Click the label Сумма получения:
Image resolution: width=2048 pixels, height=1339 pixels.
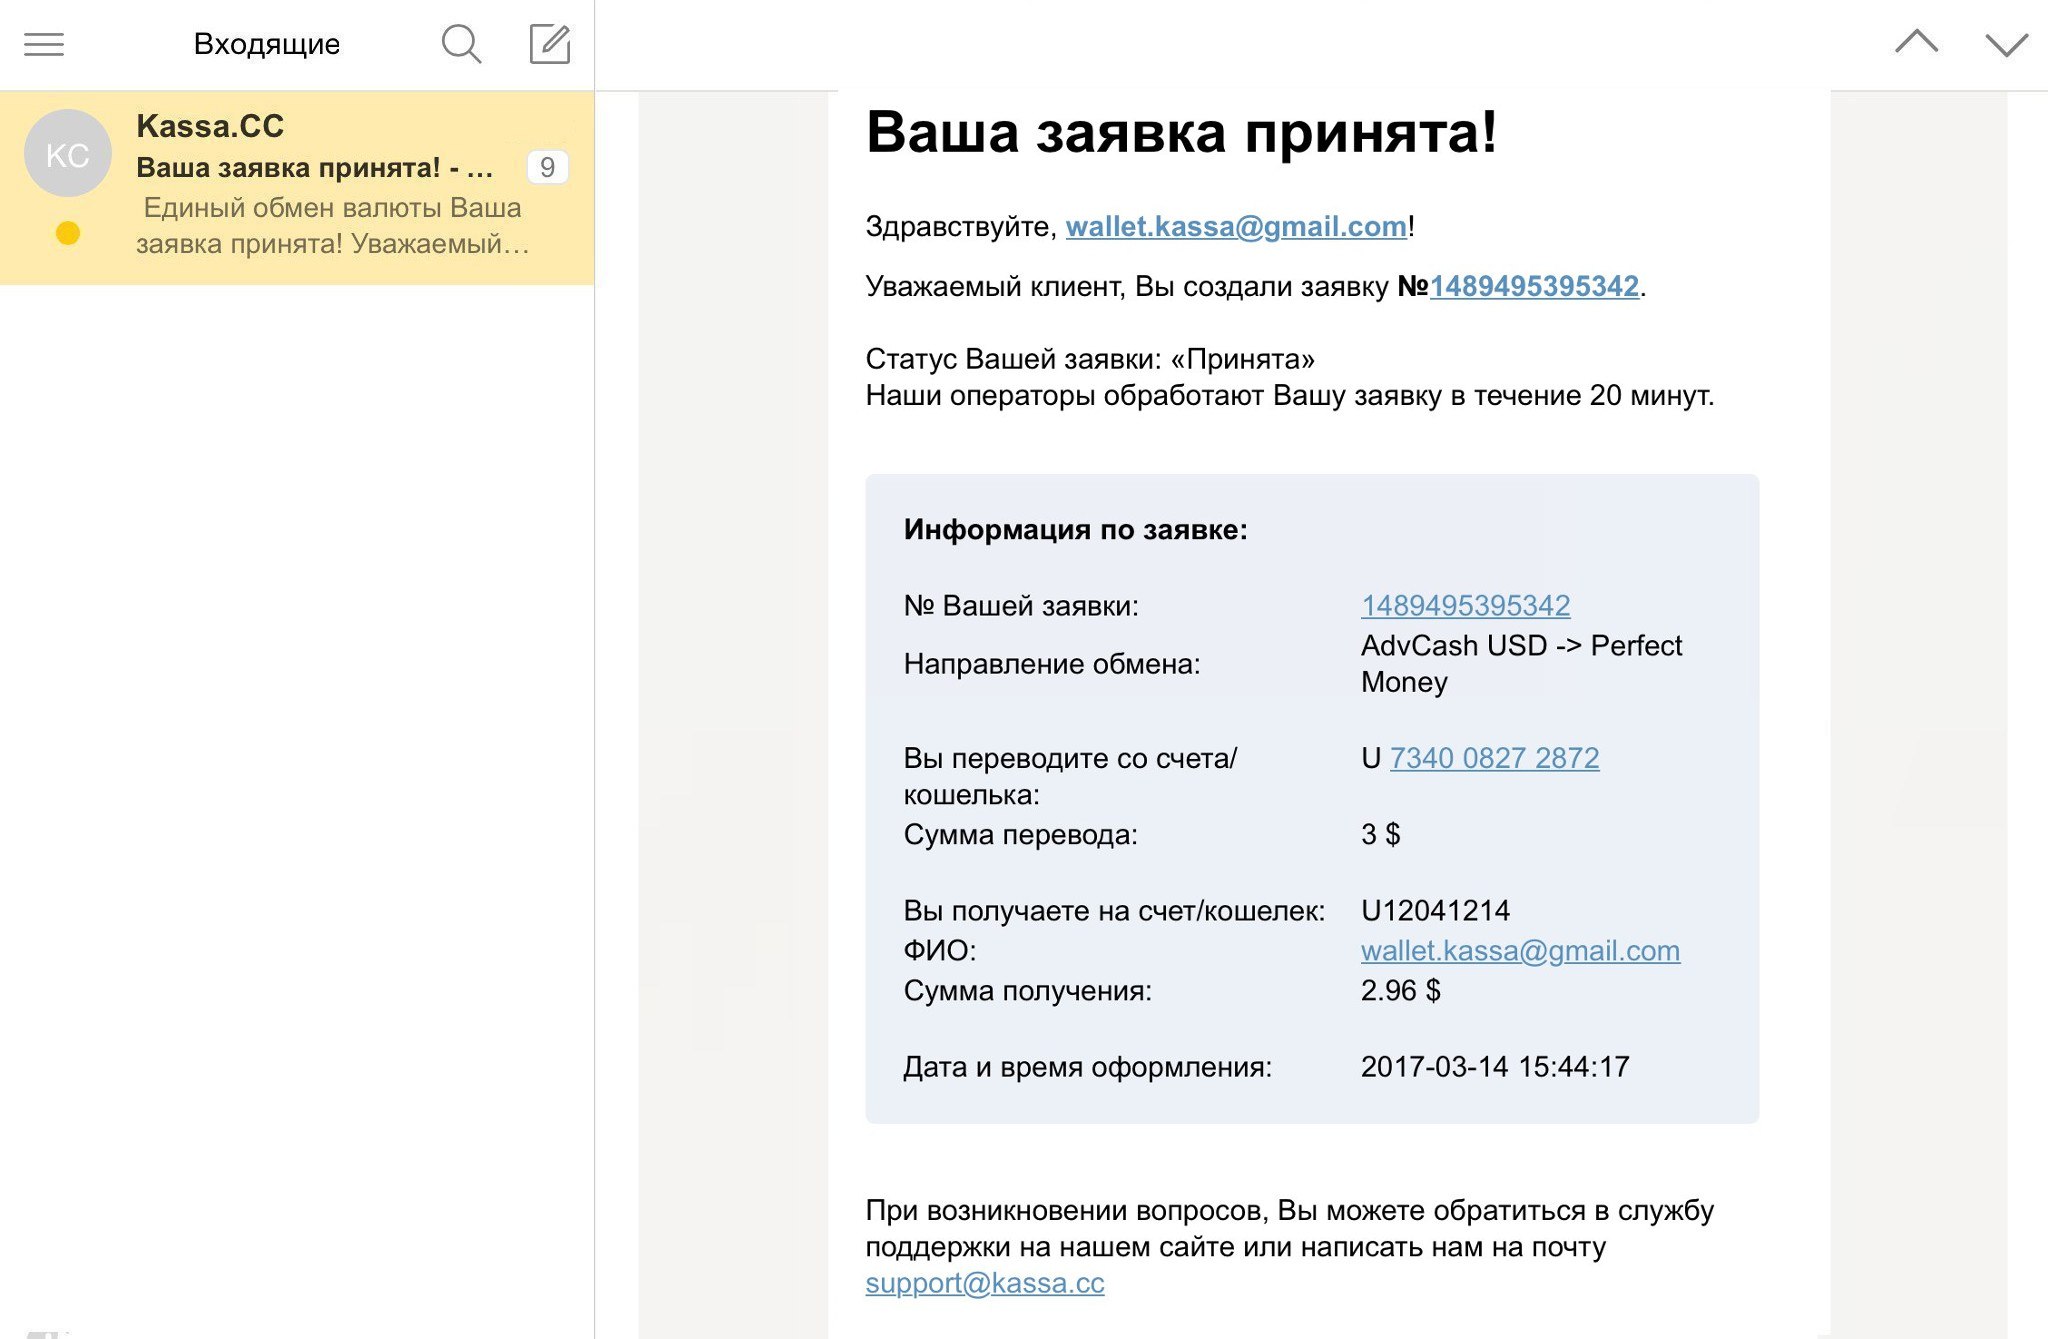coord(1028,991)
